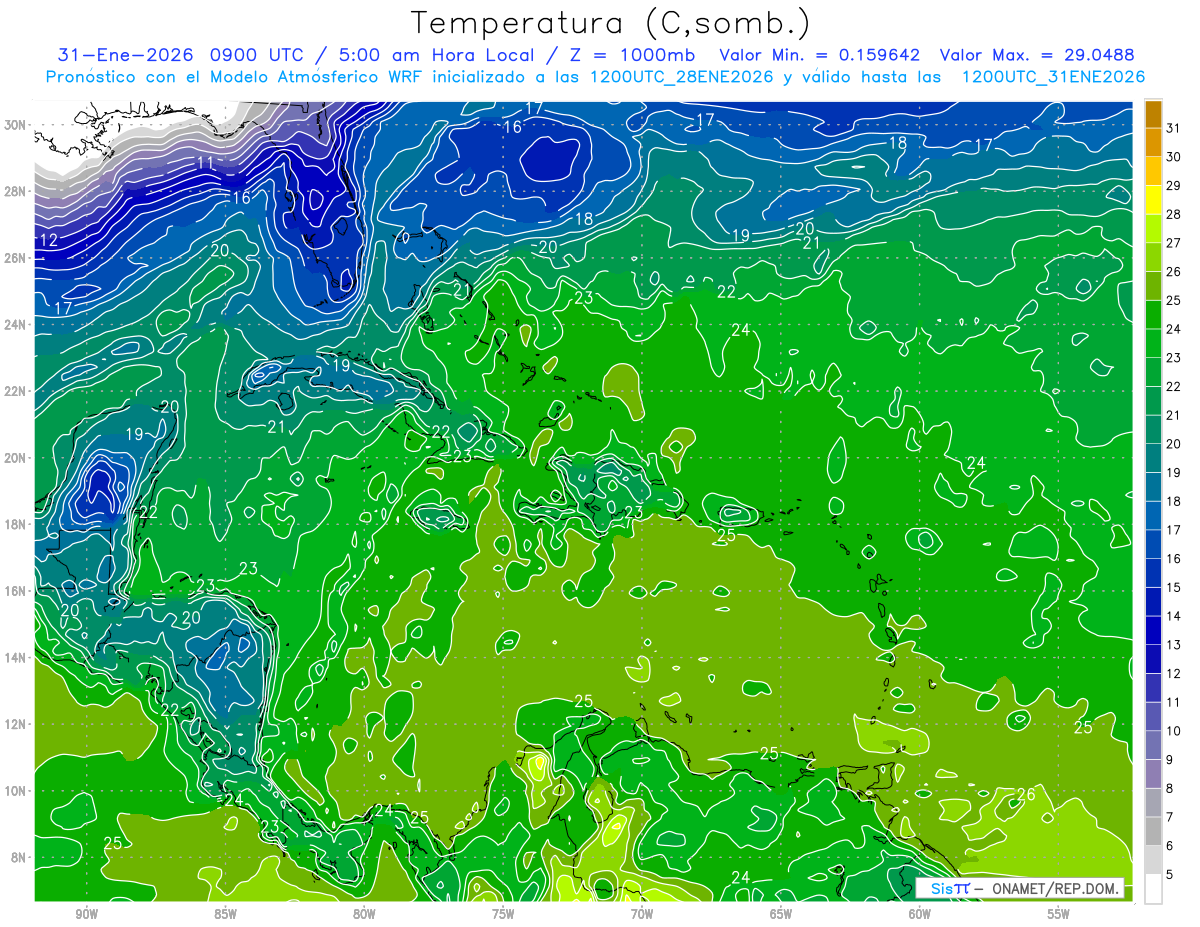Click the '70W' longitude axis label
1200x927 pixels.
point(642,914)
